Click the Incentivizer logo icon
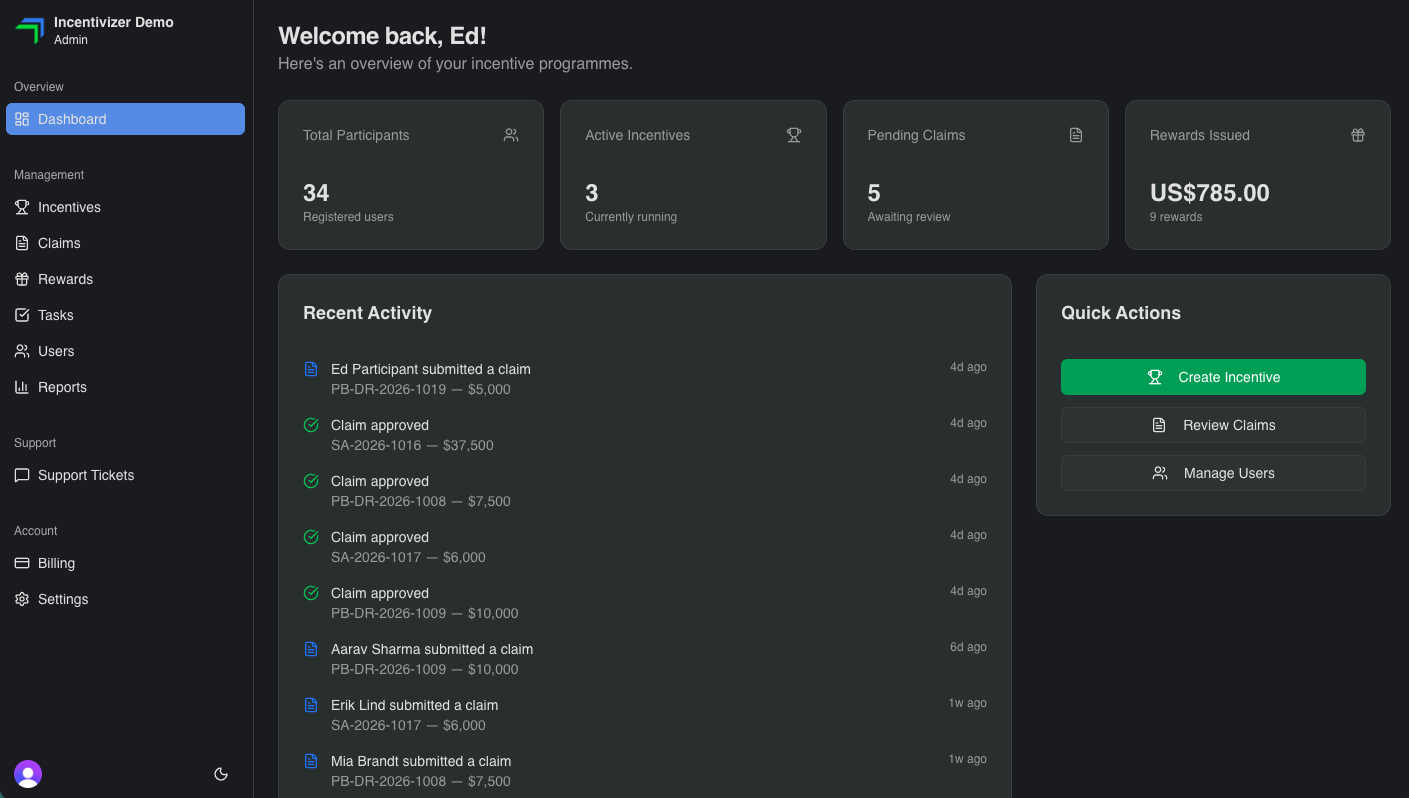This screenshot has height=798, width=1409. 30,31
